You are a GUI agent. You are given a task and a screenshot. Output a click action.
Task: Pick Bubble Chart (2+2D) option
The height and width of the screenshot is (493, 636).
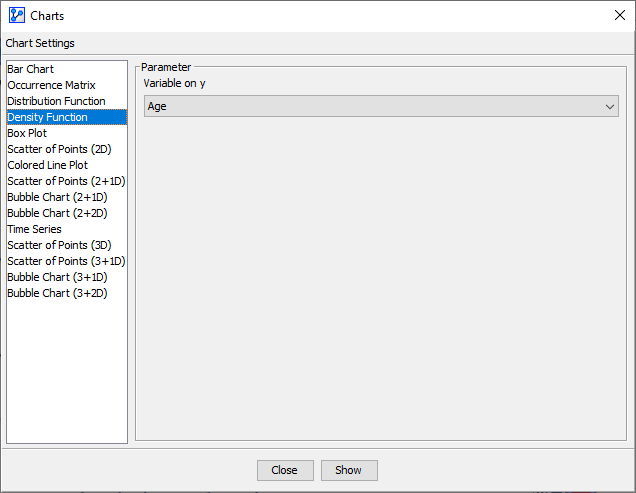57,213
